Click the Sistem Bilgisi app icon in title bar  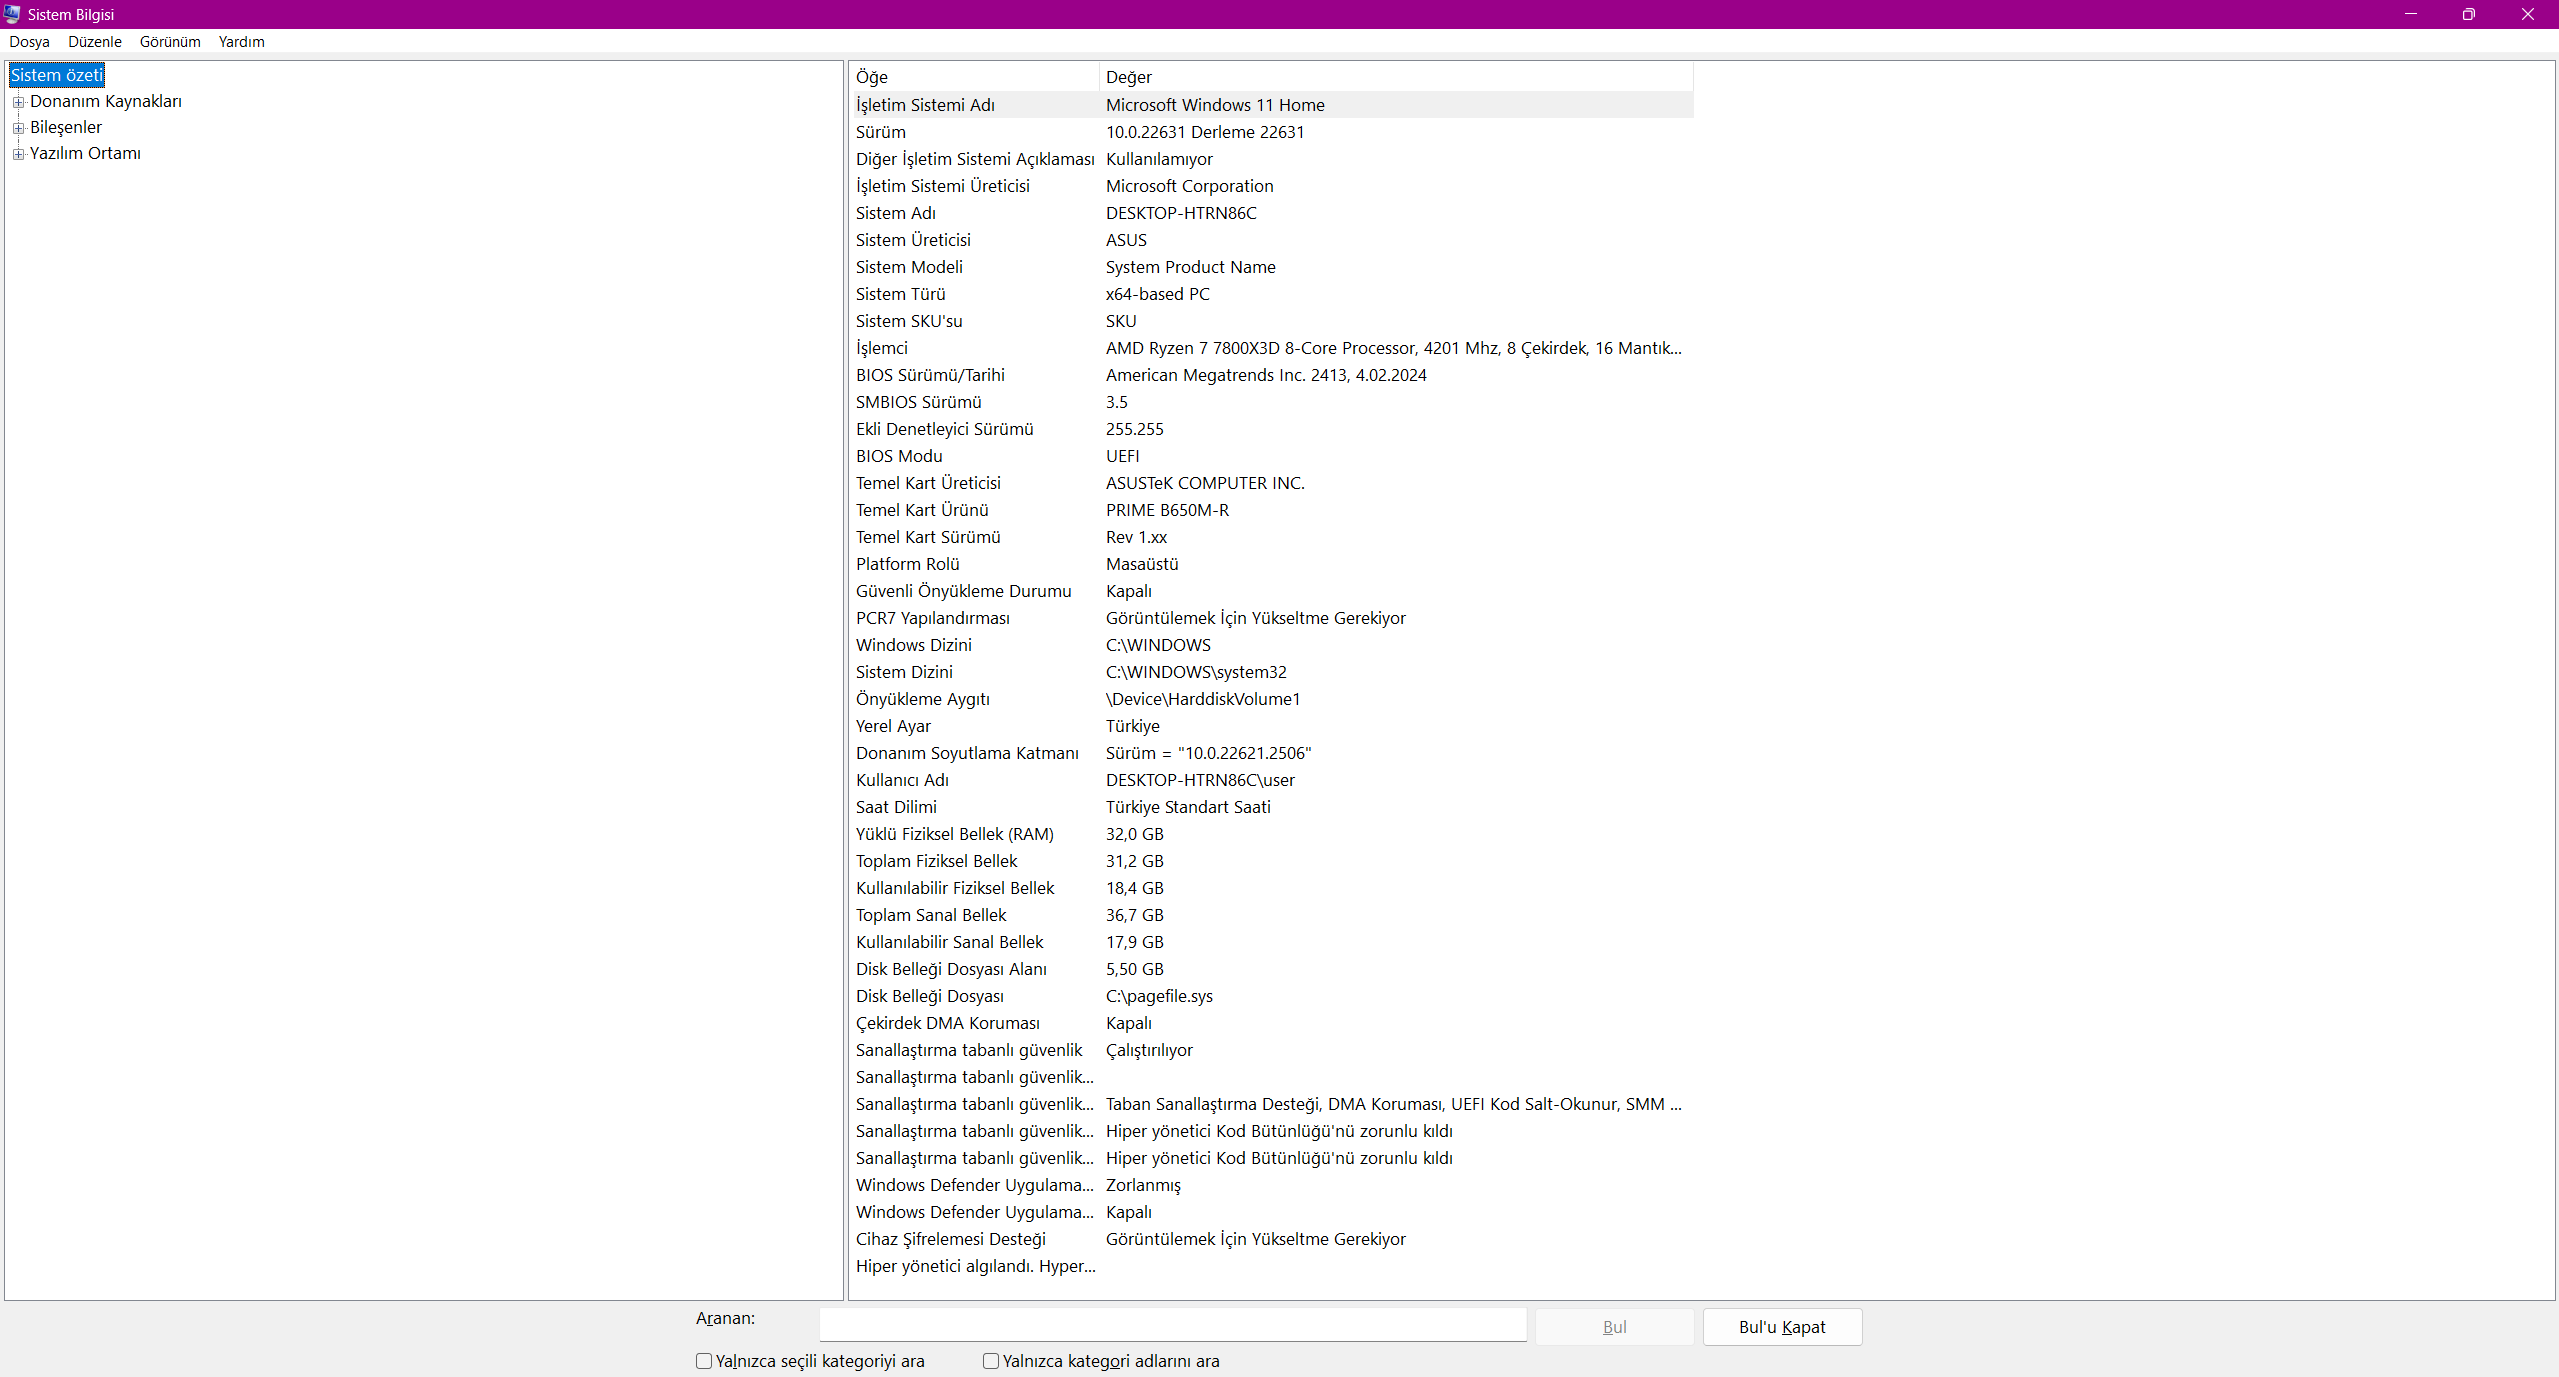point(12,14)
